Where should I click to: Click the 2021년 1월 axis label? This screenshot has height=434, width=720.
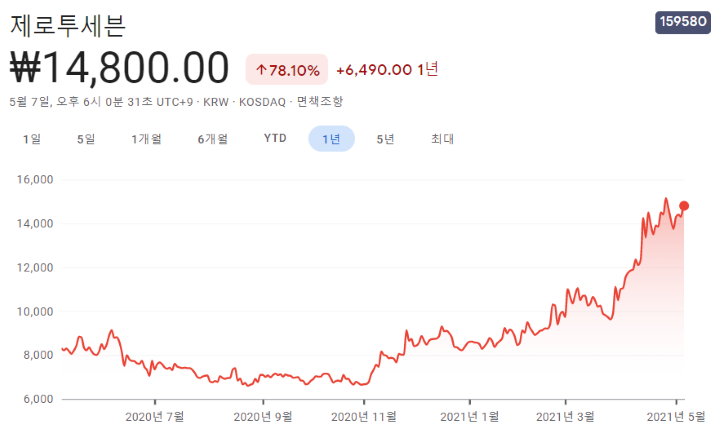(470, 417)
